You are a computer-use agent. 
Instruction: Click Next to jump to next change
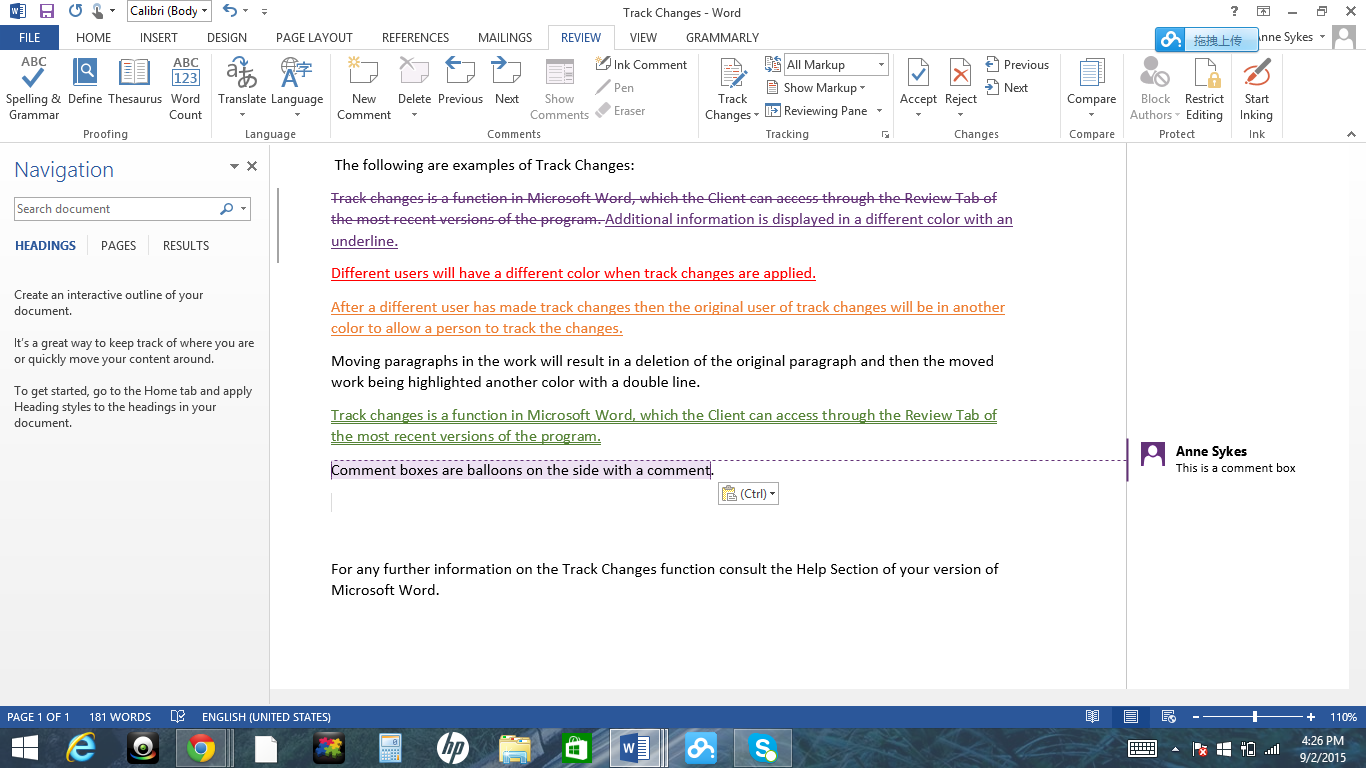1011,87
